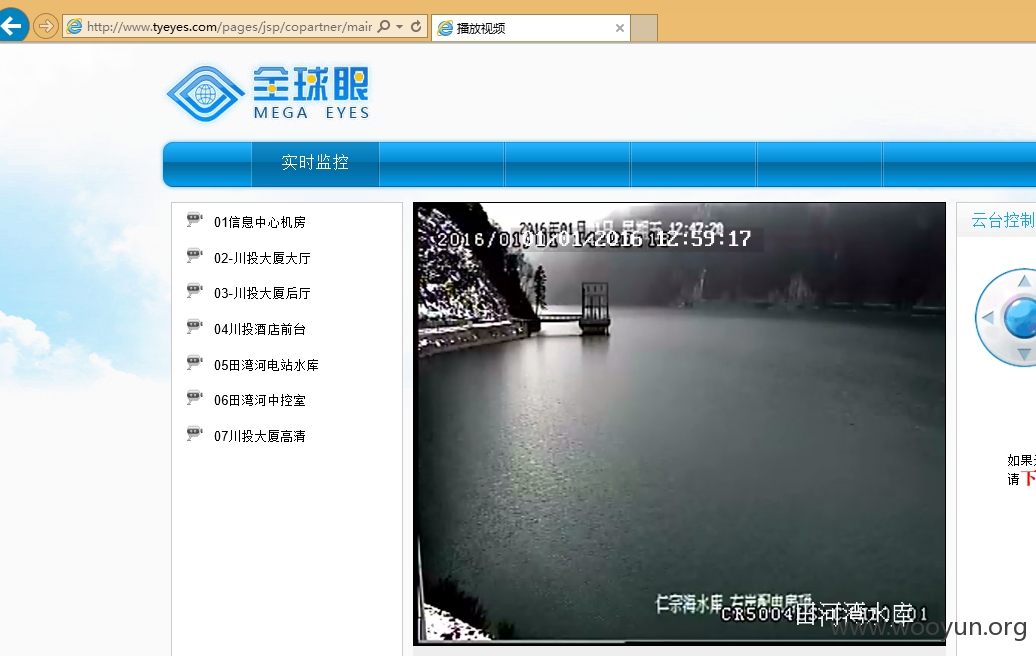Click camera icon beside 04川投酒店前台
The width and height of the screenshot is (1036, 656).
click(x=194, y=327)
